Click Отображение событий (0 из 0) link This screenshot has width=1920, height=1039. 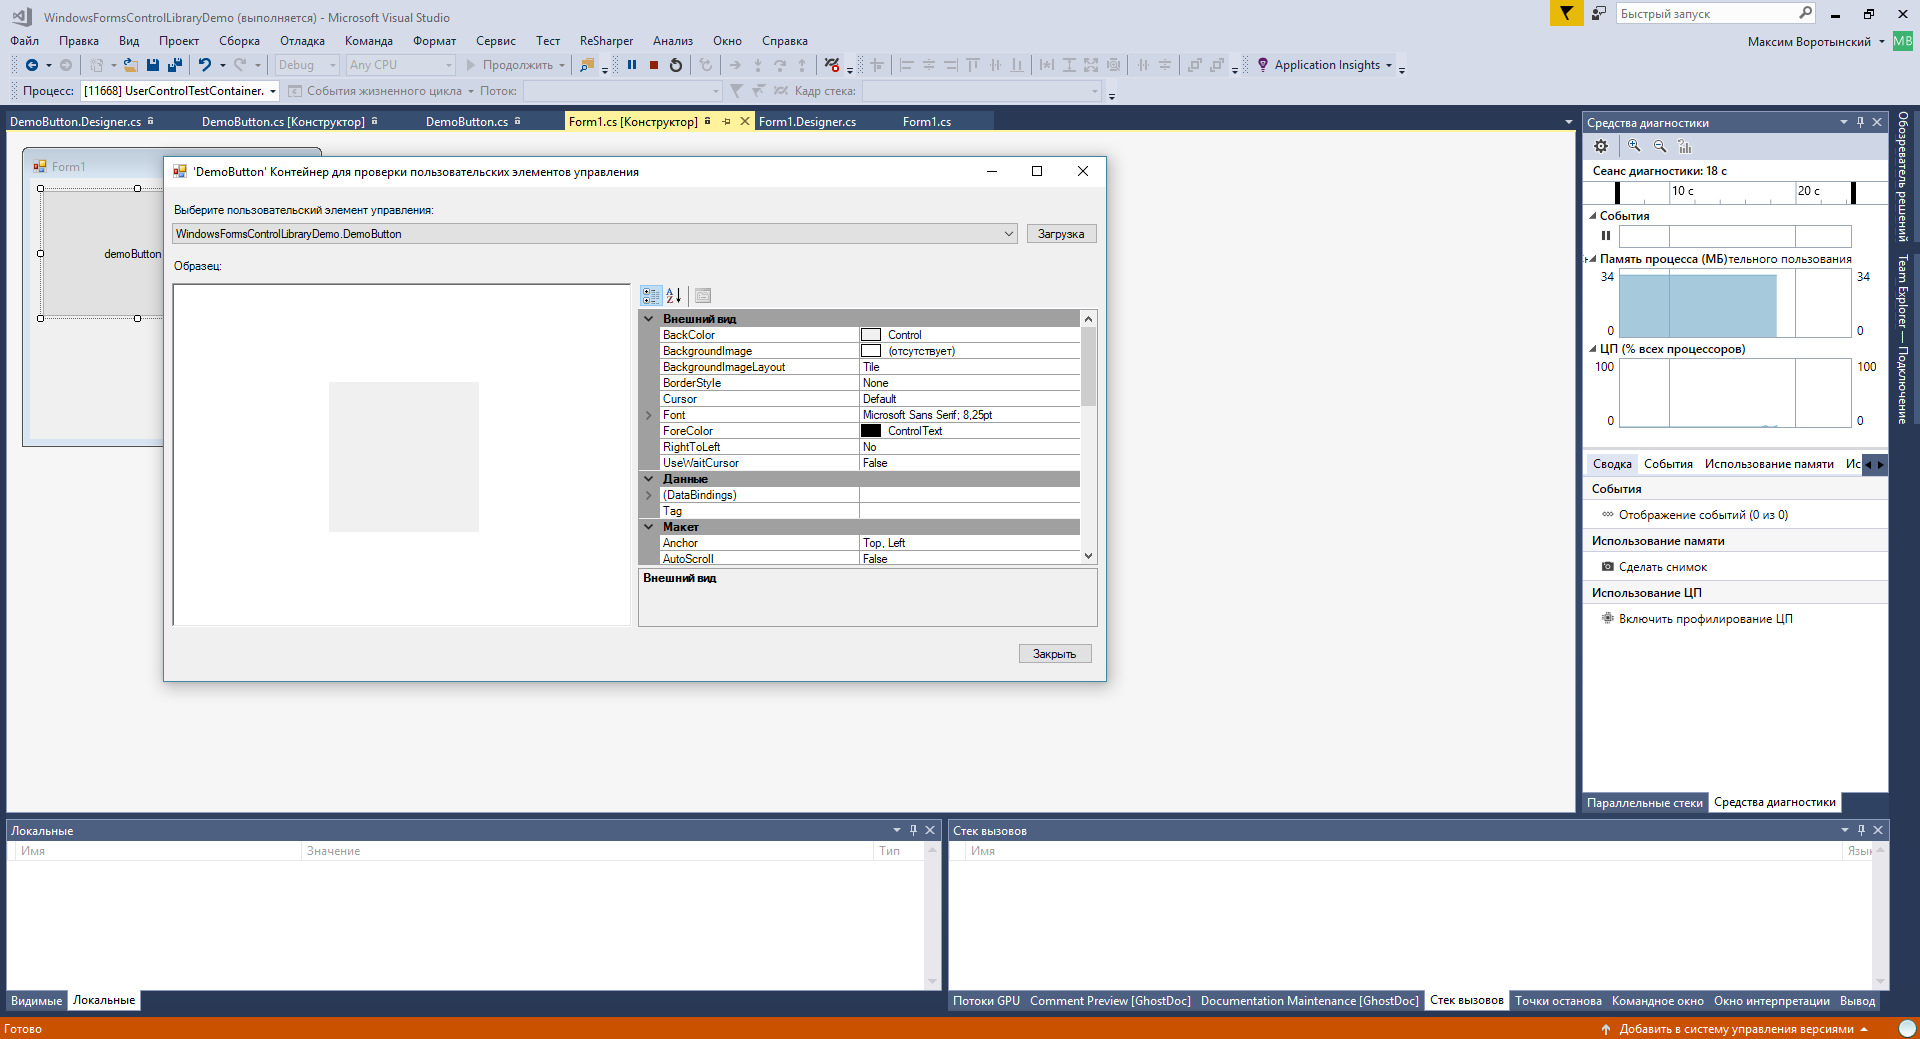pos(1703,515)
